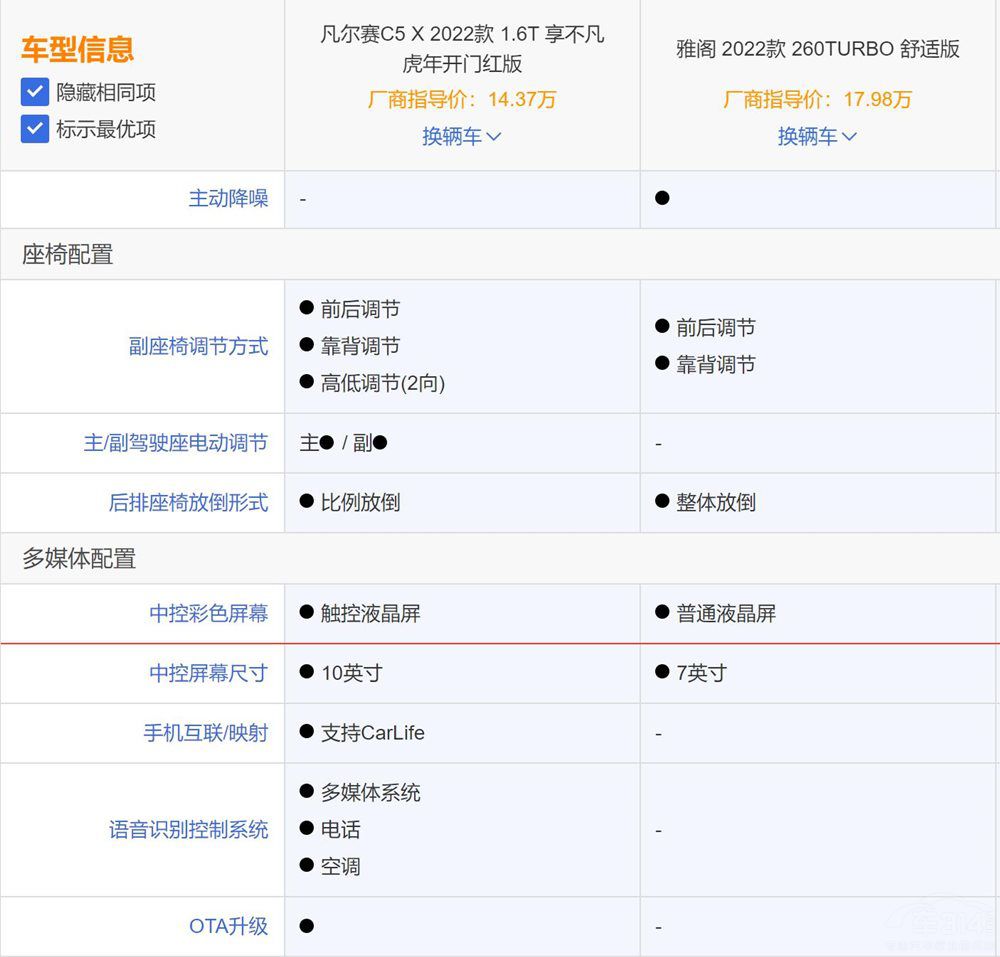Open 换辆车 dropdown under 凡尔赛C5 X
1000x957 pixels.
(461, 136)
